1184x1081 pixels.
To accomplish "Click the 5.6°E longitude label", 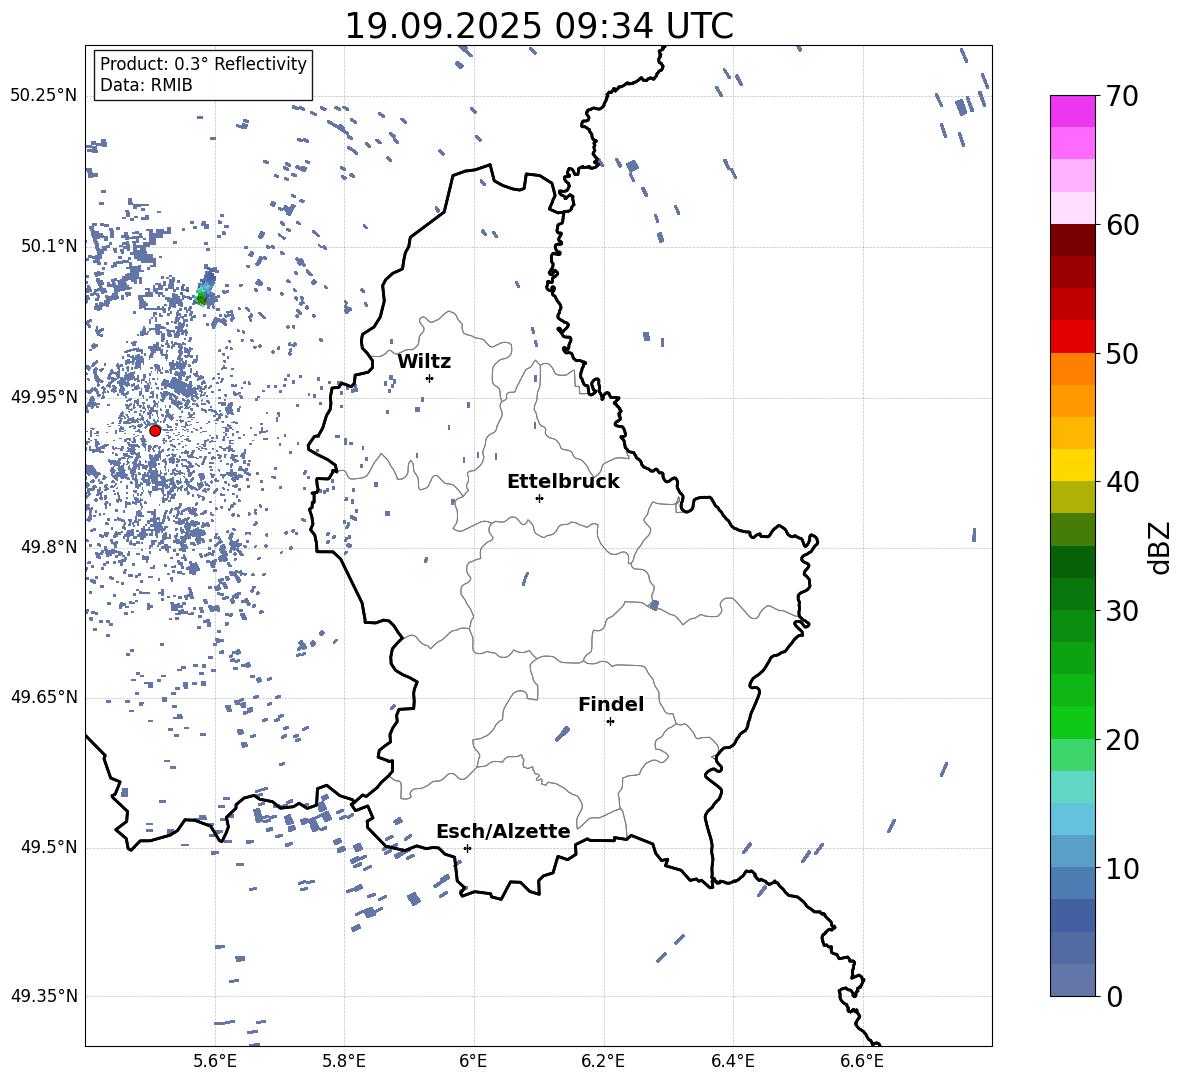I will pos(215,1061).
